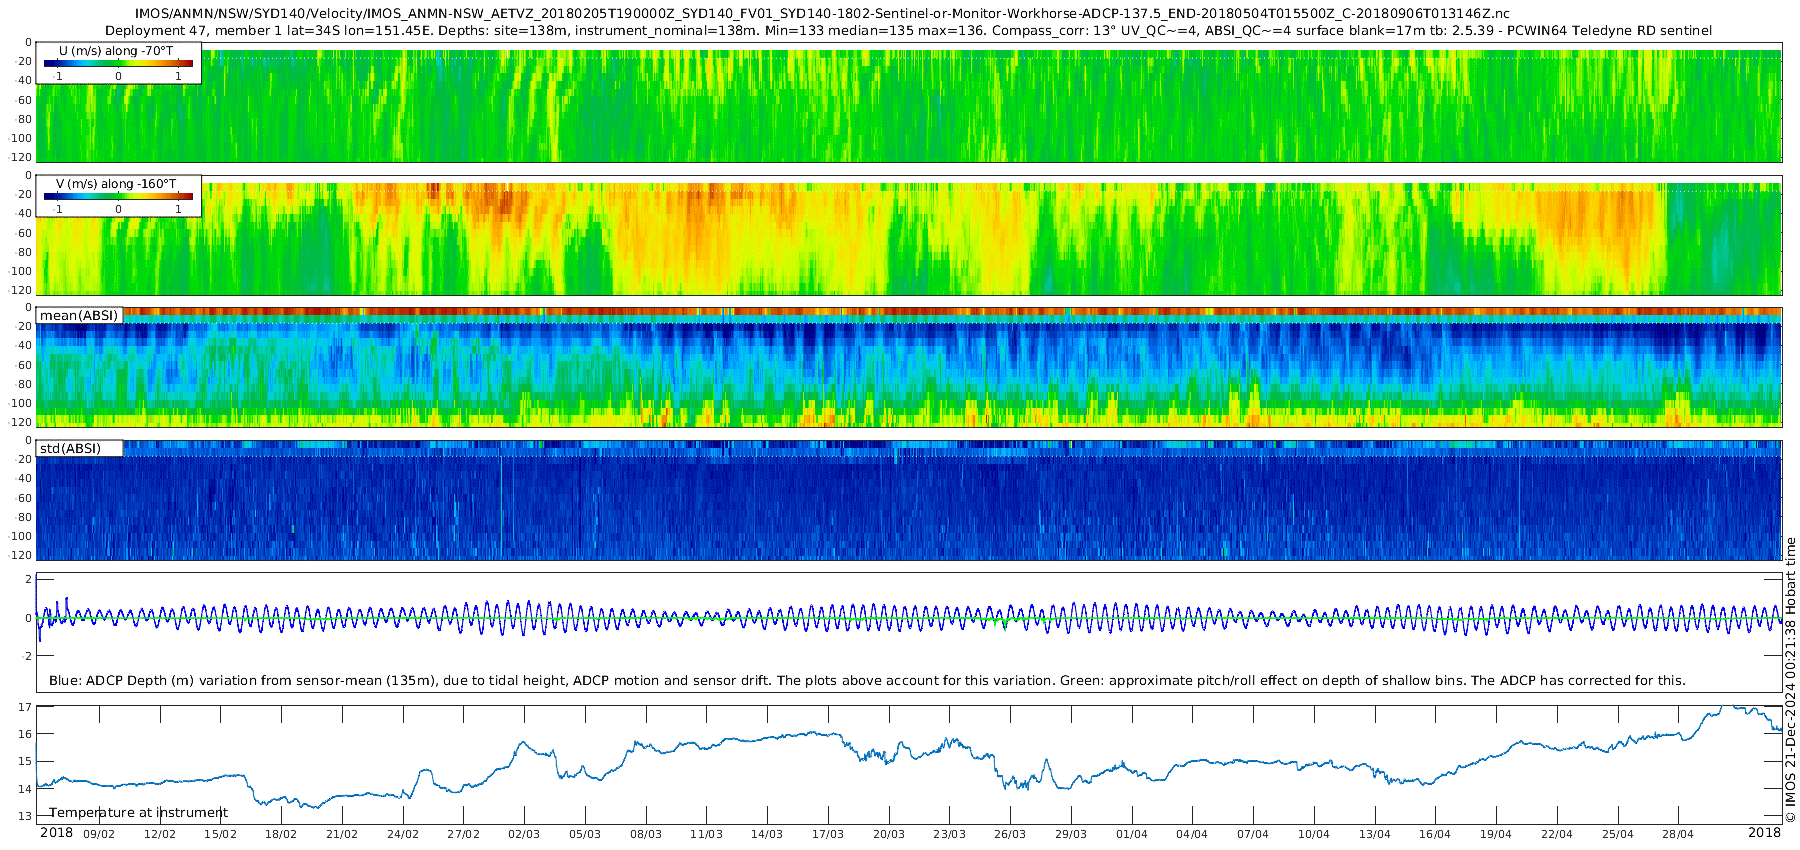Click the 13 tick on temperature axis

25,816
